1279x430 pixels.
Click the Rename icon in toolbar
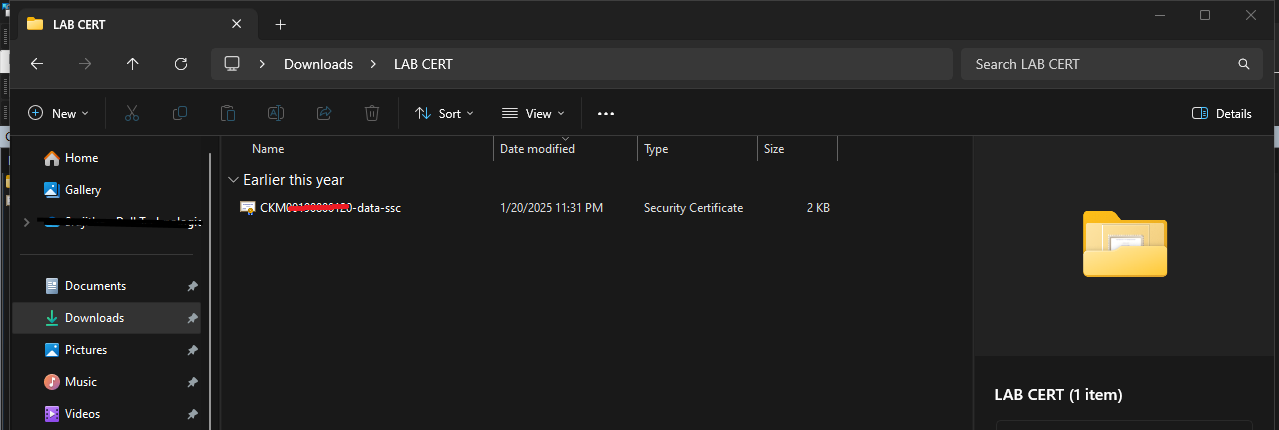click(x=276, y=114)
